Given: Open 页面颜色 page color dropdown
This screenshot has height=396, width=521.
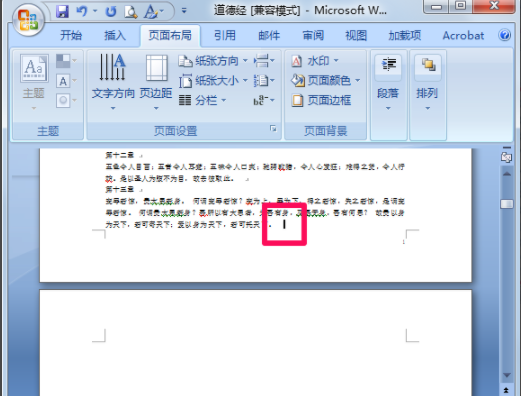Looking at the screenshot, I should click(326, 80).
